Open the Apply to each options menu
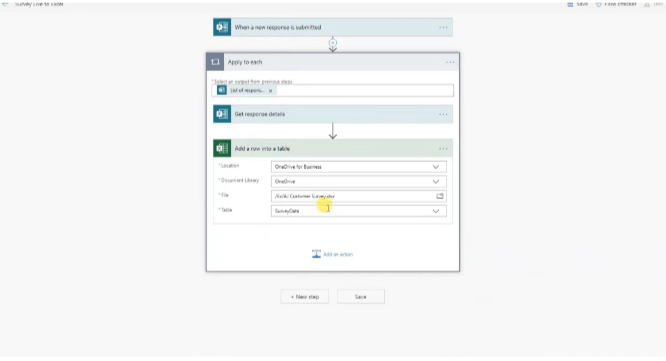The width and height of the screenshot is (666, 361). [450, 62]
